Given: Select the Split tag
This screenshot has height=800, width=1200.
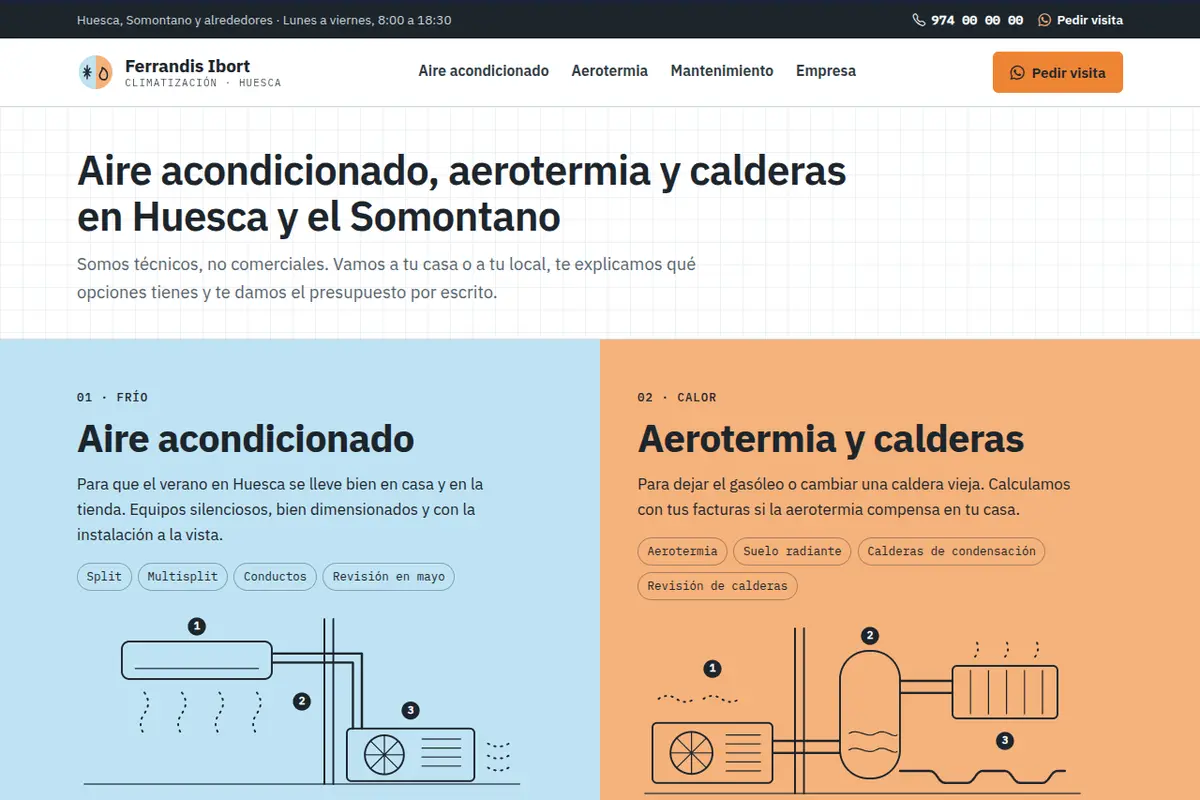Looking at the screenshot, I should pos(104,577).
